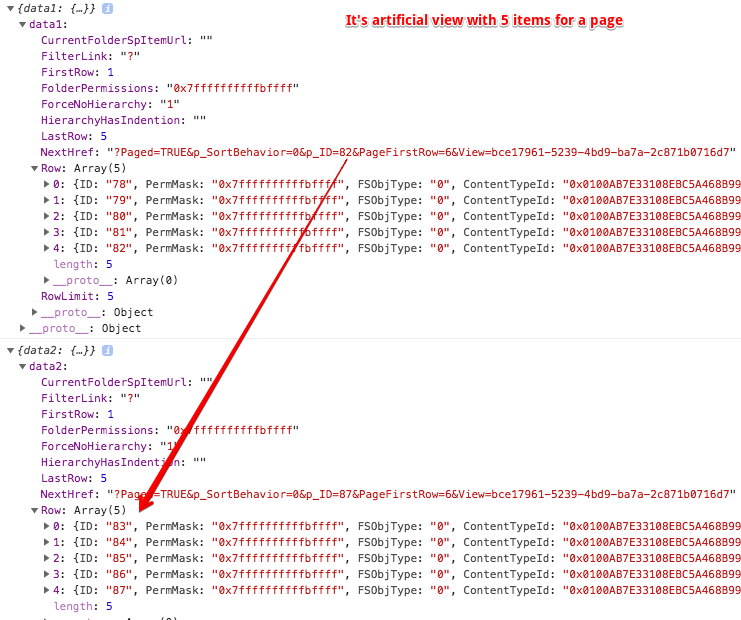Click ForceNoHierarchy property in data1
This screenshot has width=741, height=620.
(x=110, y=104)
